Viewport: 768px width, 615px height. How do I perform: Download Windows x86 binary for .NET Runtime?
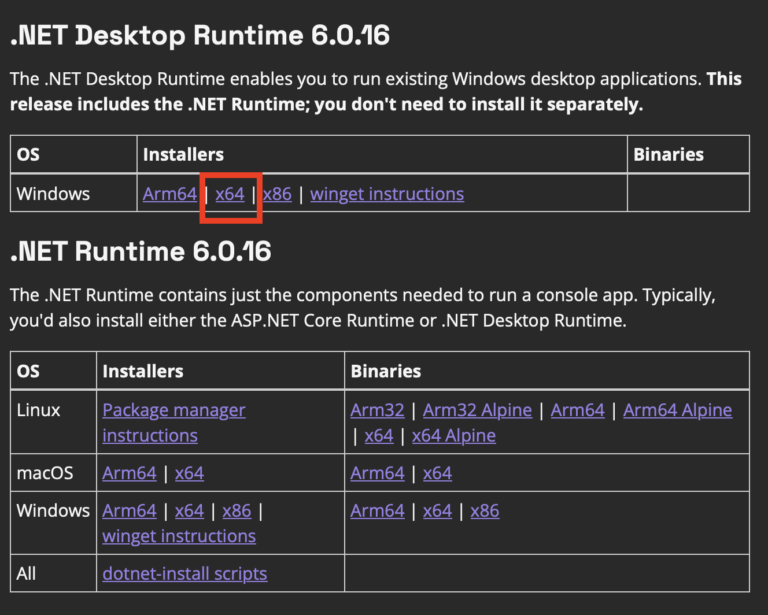pyautogui.click(x=485, y=511)
